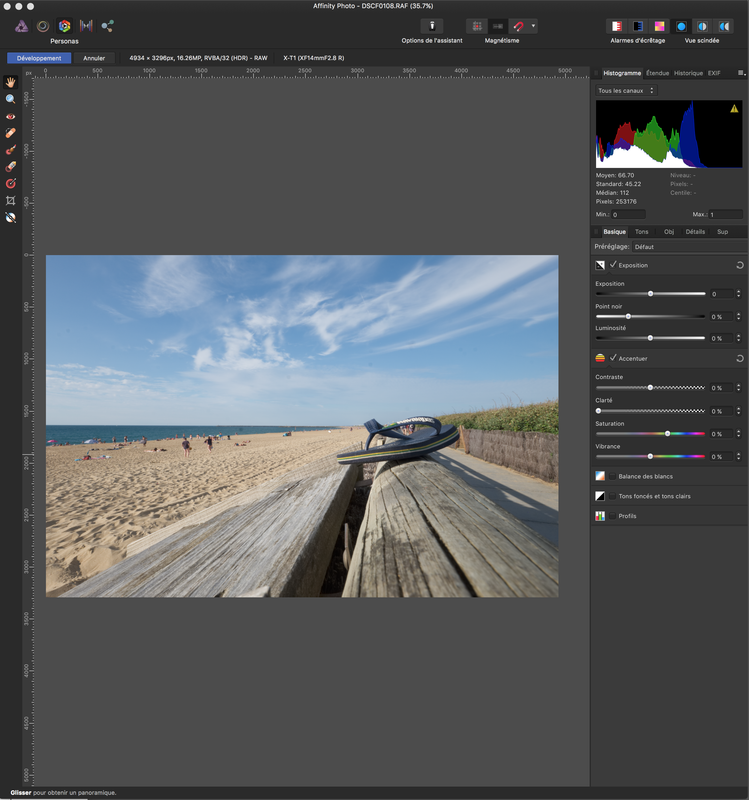Screen dimensions: 749x800
Task: Enable Tons foncés et tons clairs checkbox
Action: [612, 496]
